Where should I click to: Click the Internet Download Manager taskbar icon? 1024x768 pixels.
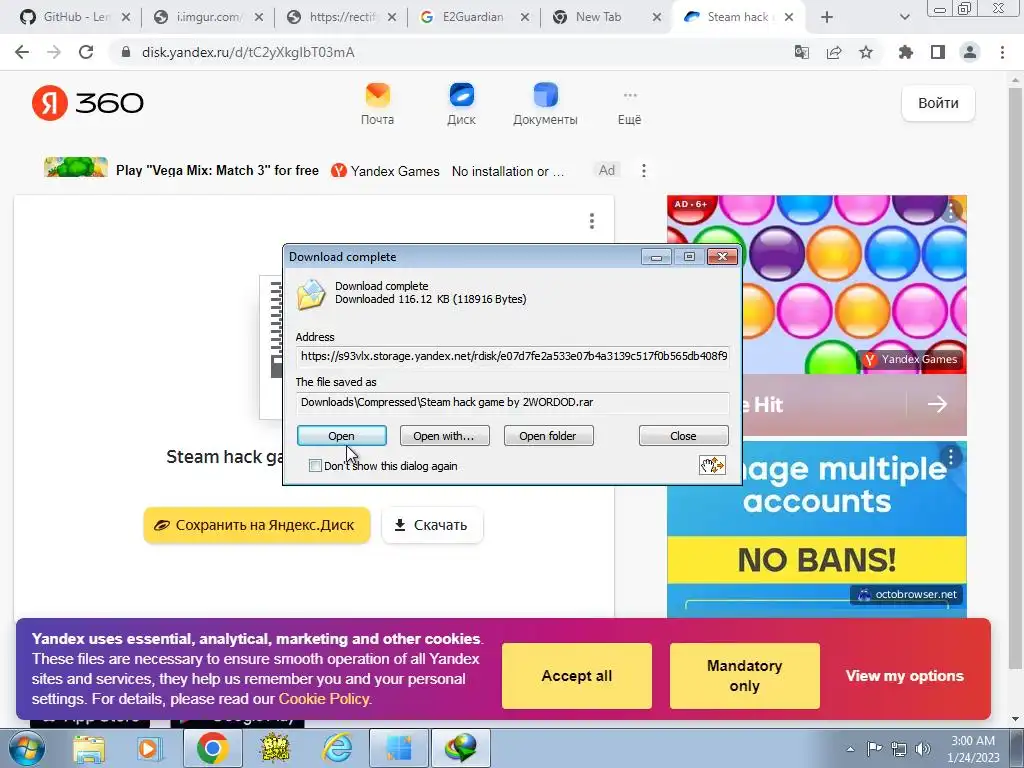coord(461,748)
